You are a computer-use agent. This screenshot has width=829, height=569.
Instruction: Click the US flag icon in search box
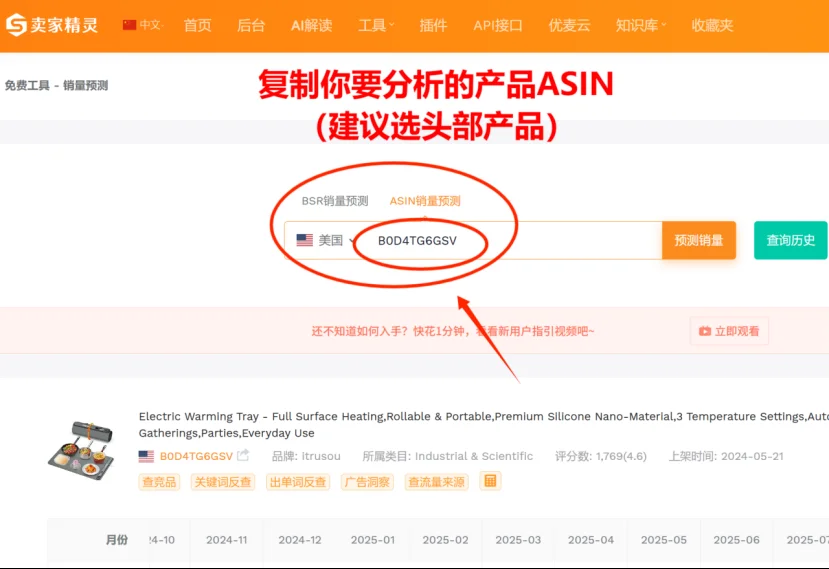click(x=305, y=240)
